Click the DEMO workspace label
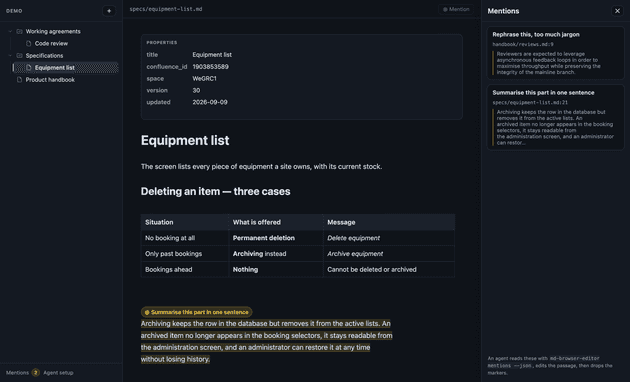Image resolution: width=630 pixels, height=382 pixels. pyautogui.click(x=14, y=11)
